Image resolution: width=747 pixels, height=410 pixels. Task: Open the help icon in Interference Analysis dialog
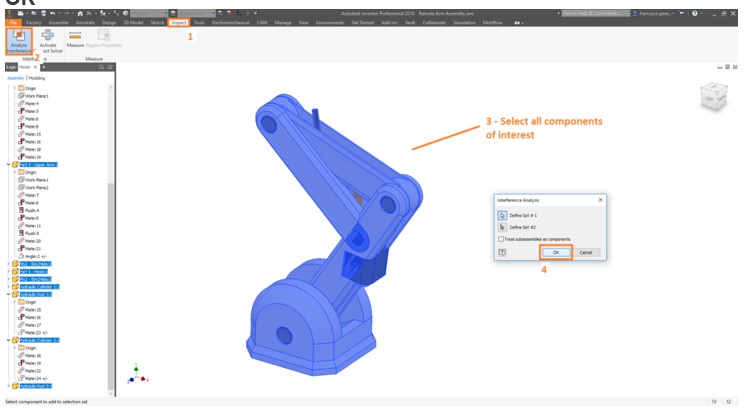(501, 252)
